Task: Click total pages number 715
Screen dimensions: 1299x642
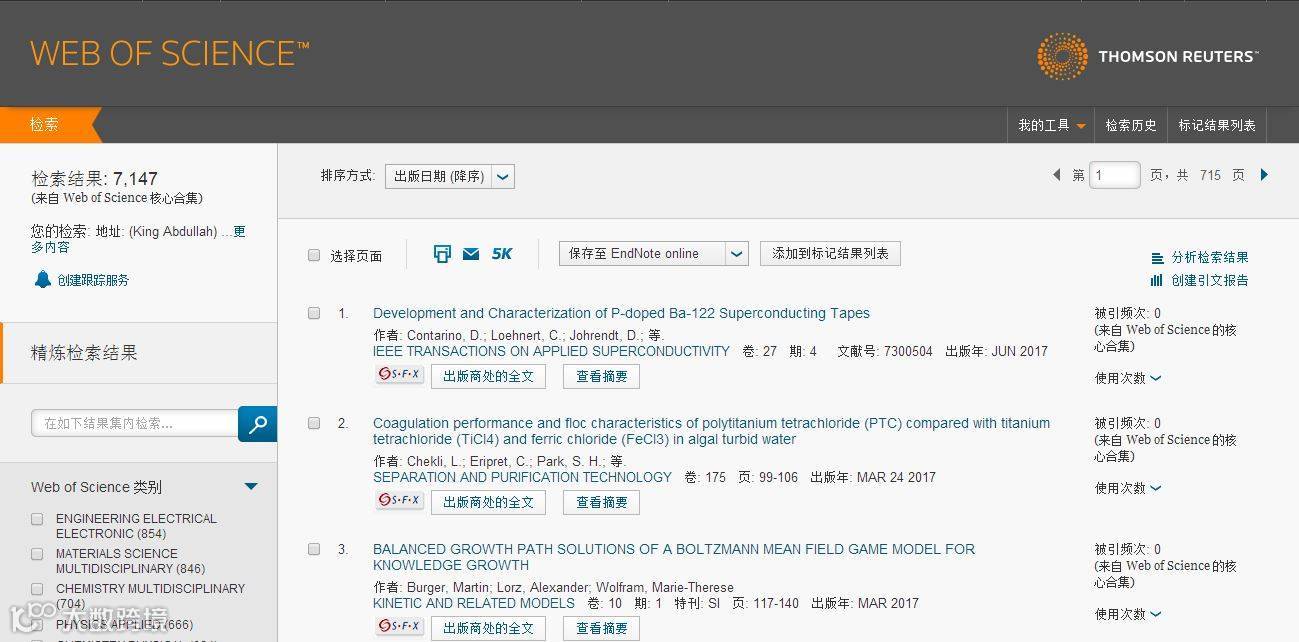Action: pos(1210,175)
